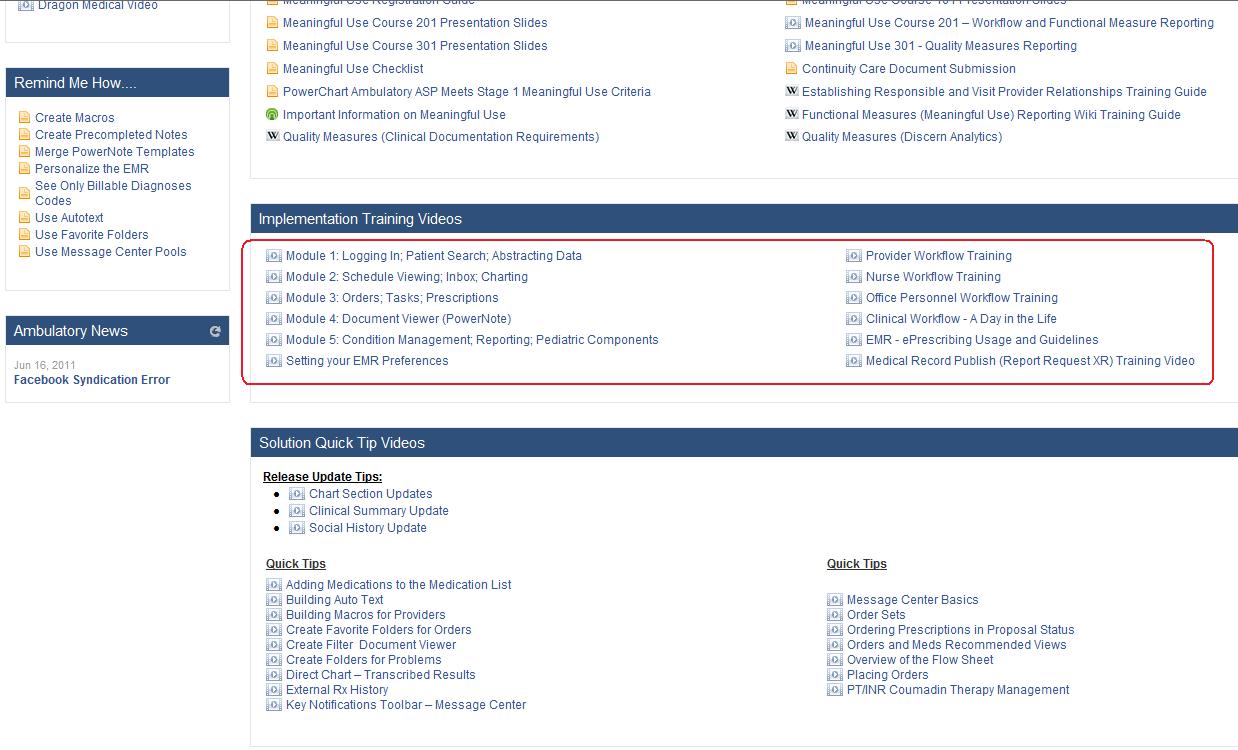Open Create Filter Document Viewer quick tip
Viewport: 1238px width, 750px height.
(371, 645)
